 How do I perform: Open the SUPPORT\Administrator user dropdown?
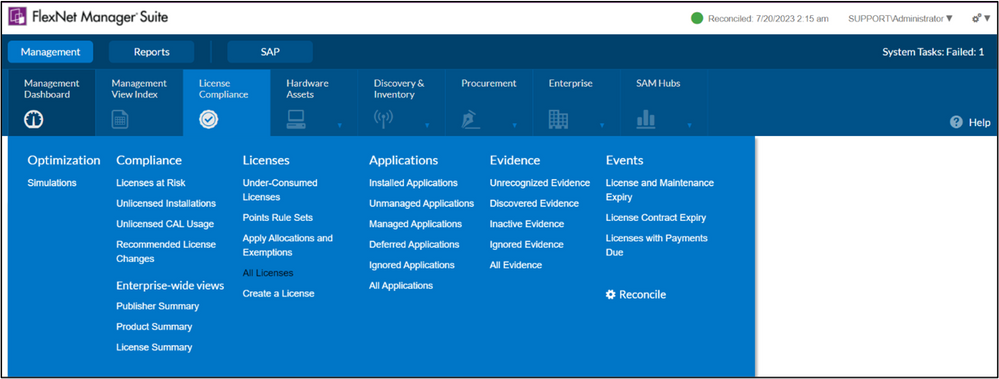pos(900,18)
